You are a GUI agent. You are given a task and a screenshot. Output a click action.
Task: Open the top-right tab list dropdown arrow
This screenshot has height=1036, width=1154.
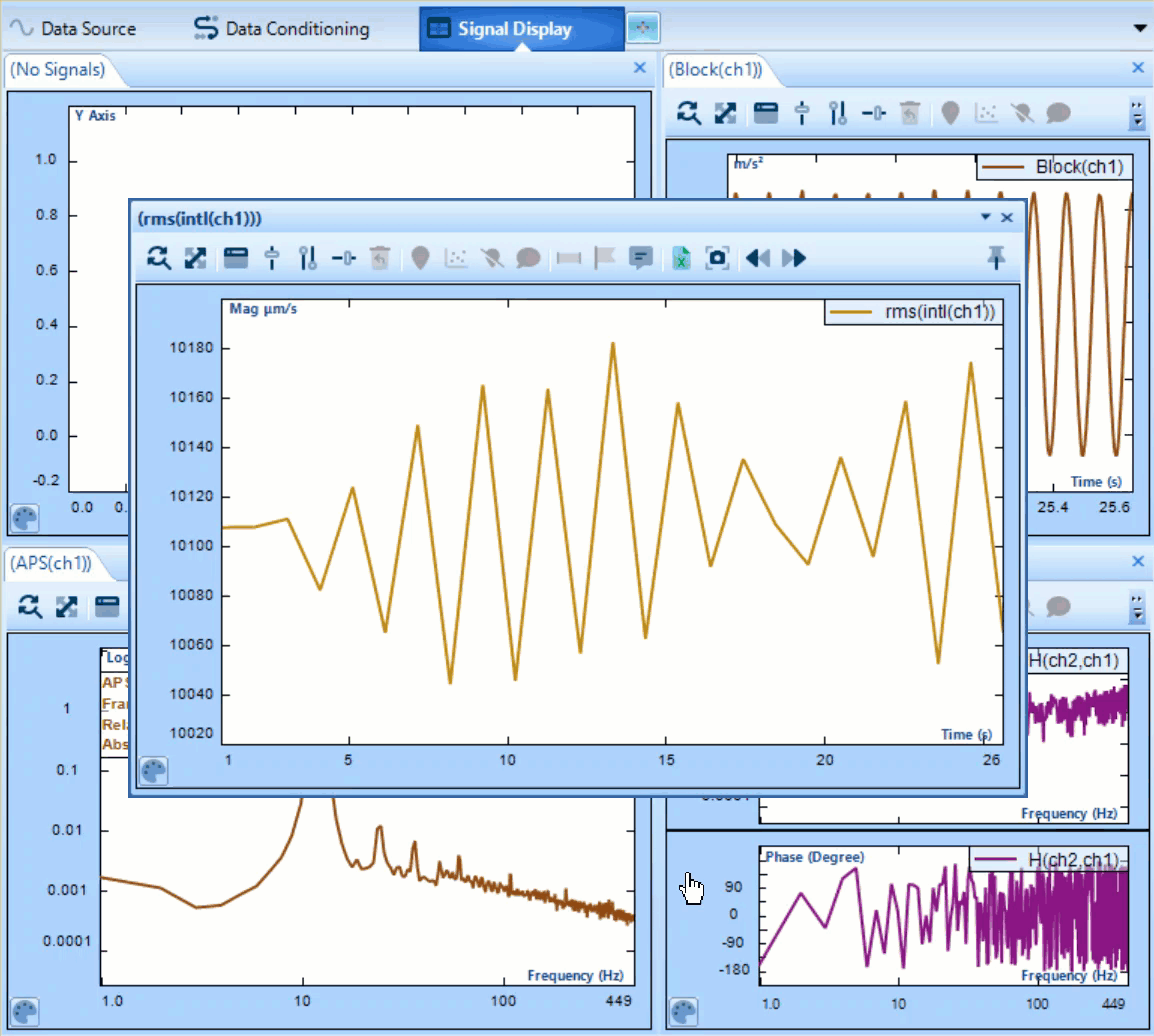1140,29
